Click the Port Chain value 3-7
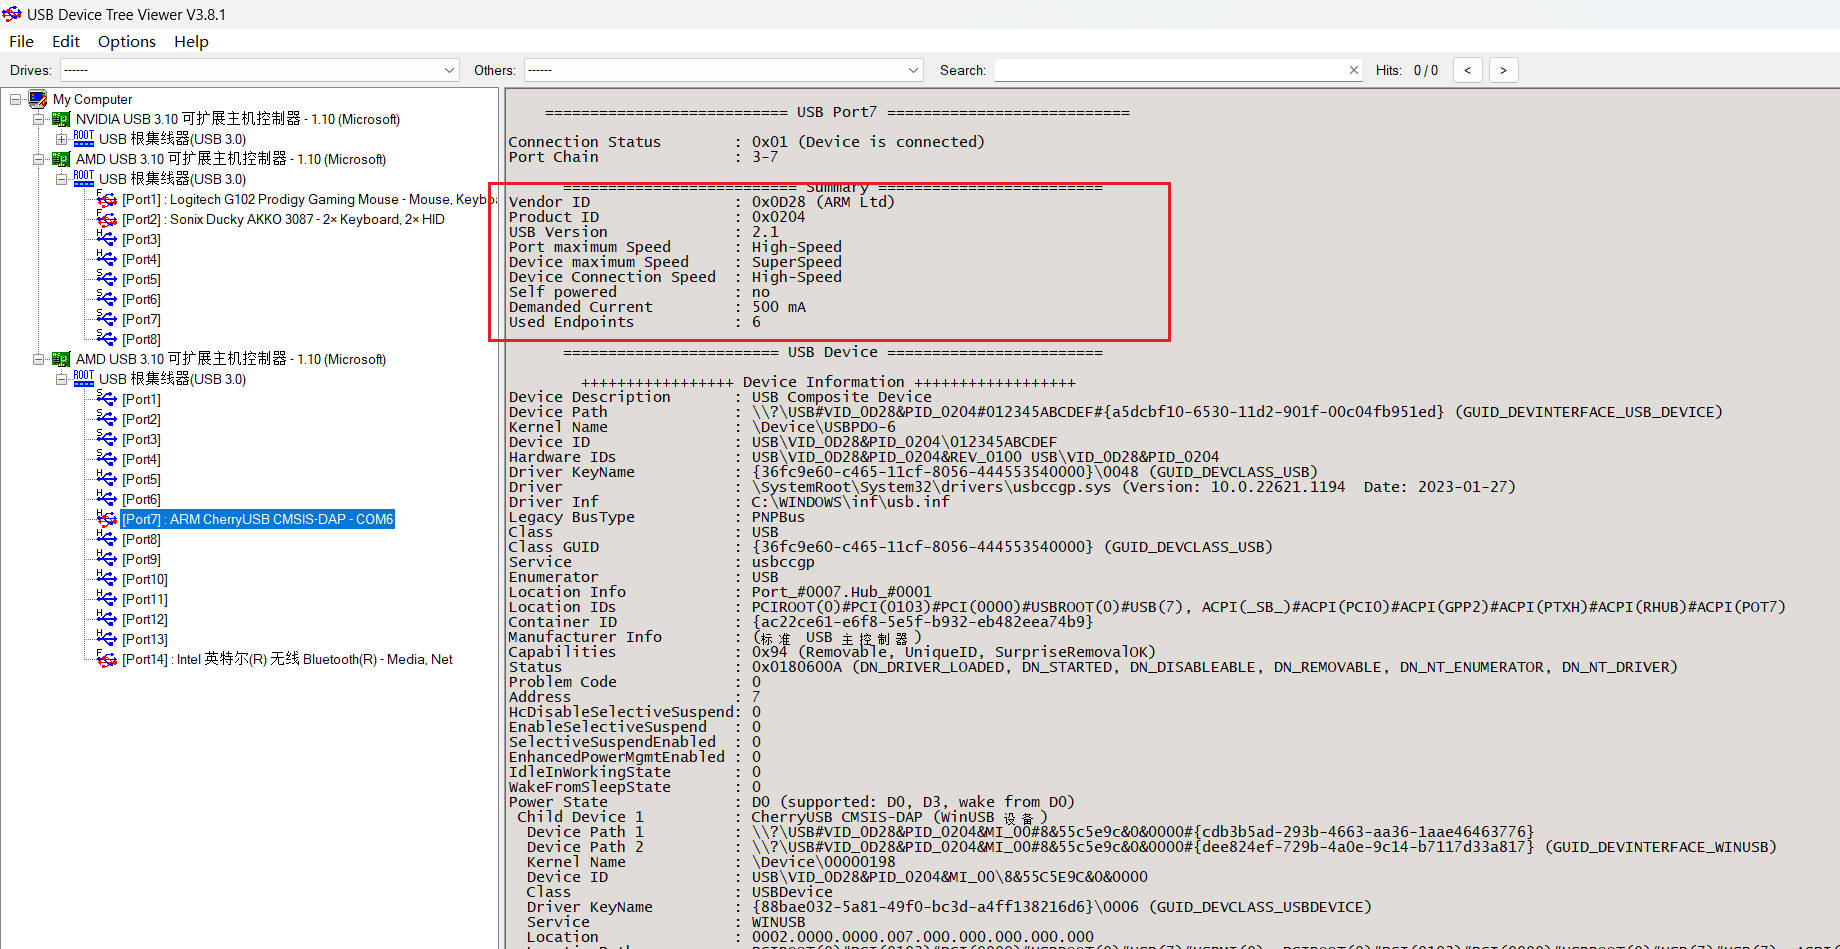This screenshot has width=1840, height=949. coord(765,157)
